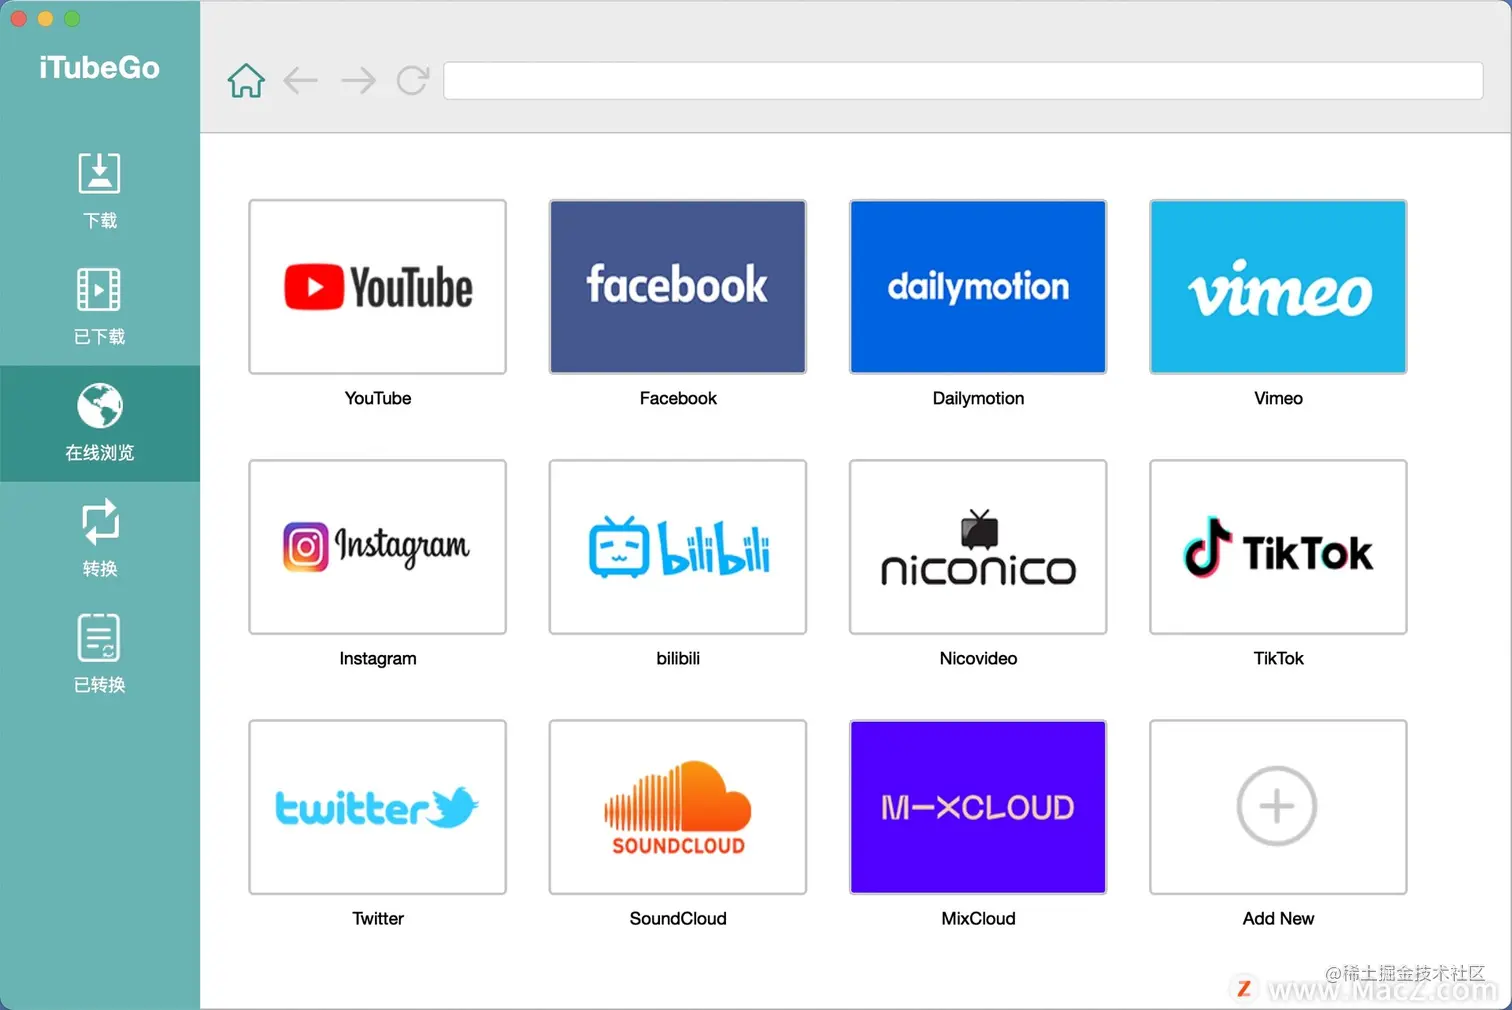Click the TikTok text label
1512x1010 pixels.
[x=1278, y=658]
